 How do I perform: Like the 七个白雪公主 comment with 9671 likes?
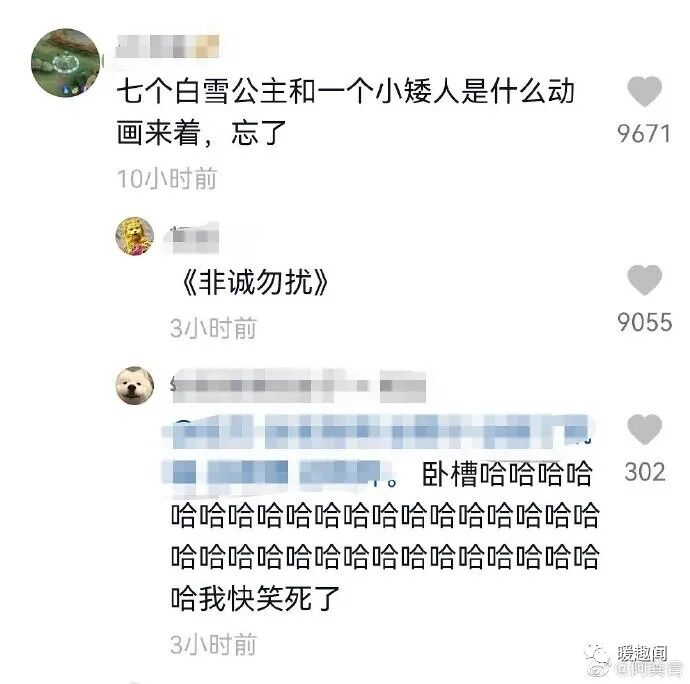[x=644, y=91]
